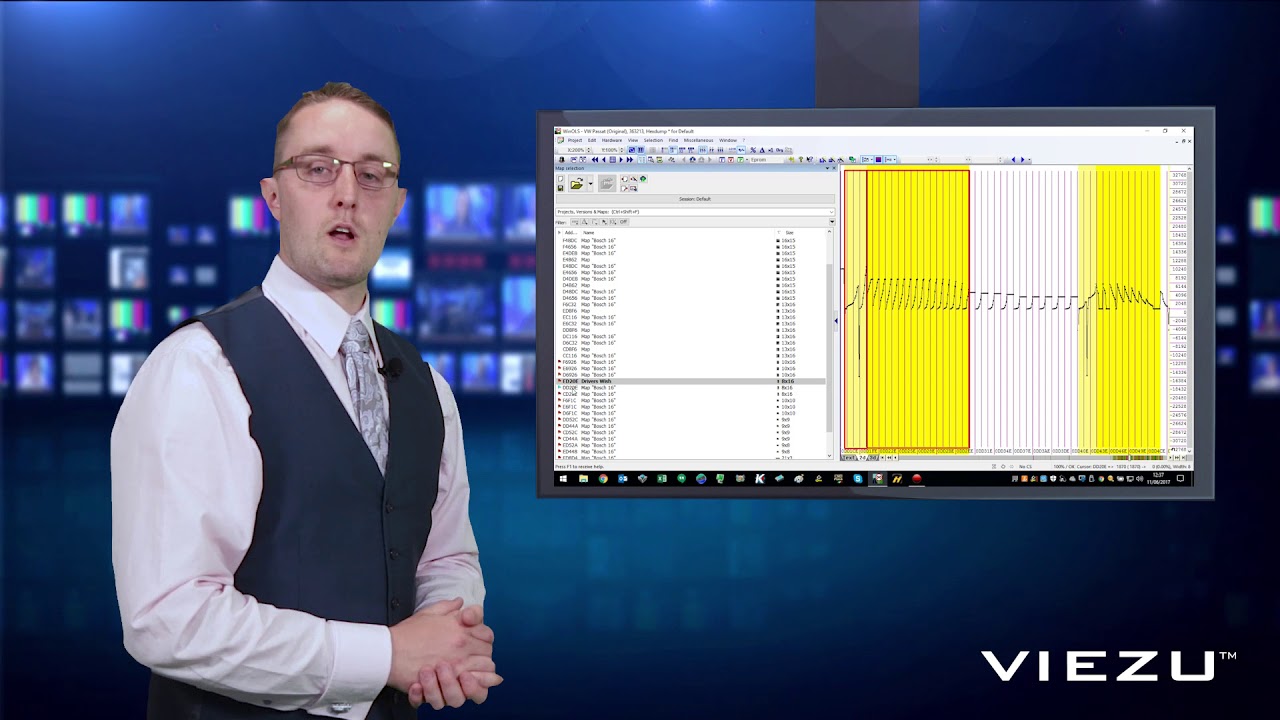Image resolution: width=1280 pixels, height=720 pixels.
Task: Open the Selection menu
Action: (653, 140)
